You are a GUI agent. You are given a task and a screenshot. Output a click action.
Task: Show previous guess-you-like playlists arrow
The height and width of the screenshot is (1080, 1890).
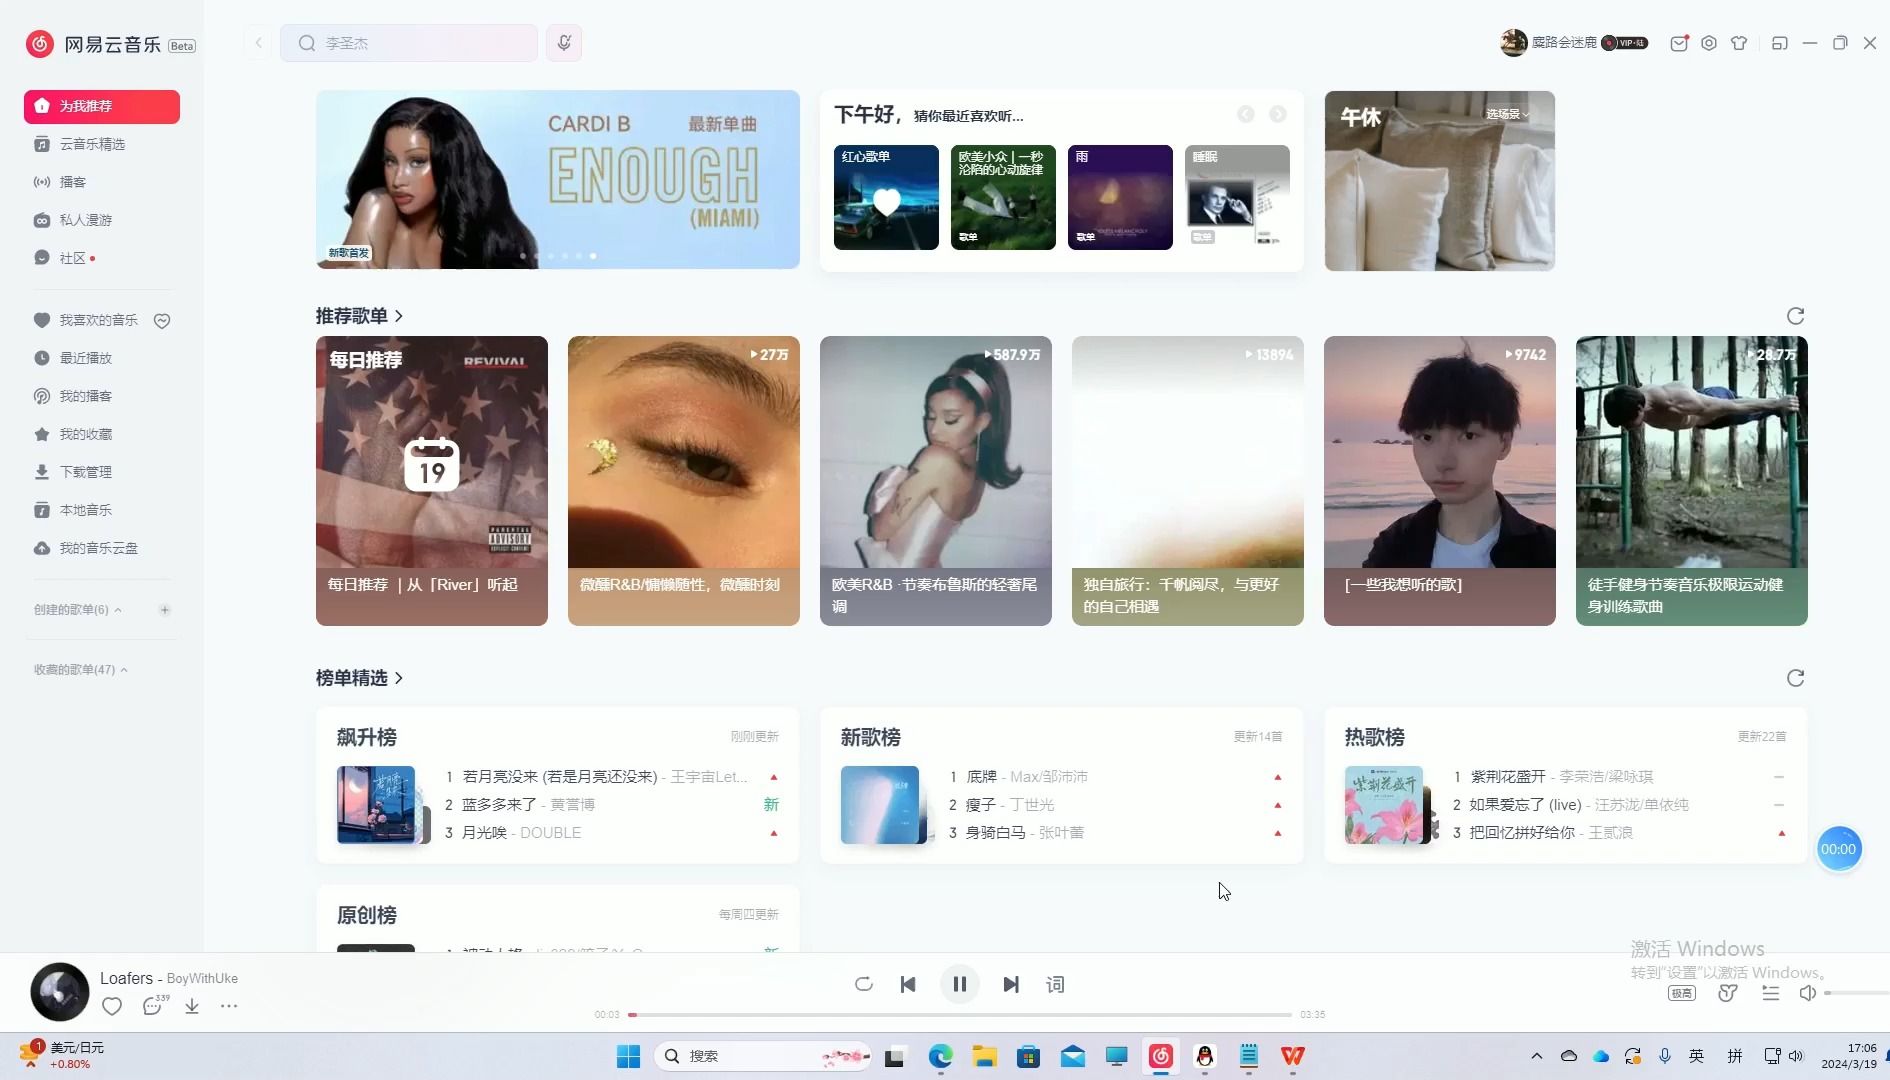tap(1245, 115)
